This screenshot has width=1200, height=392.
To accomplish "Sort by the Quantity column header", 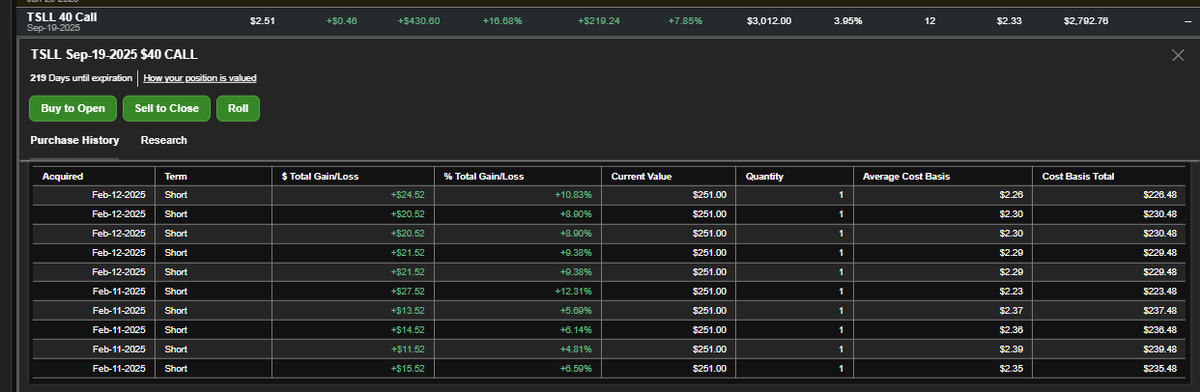I will click(765, 176).
